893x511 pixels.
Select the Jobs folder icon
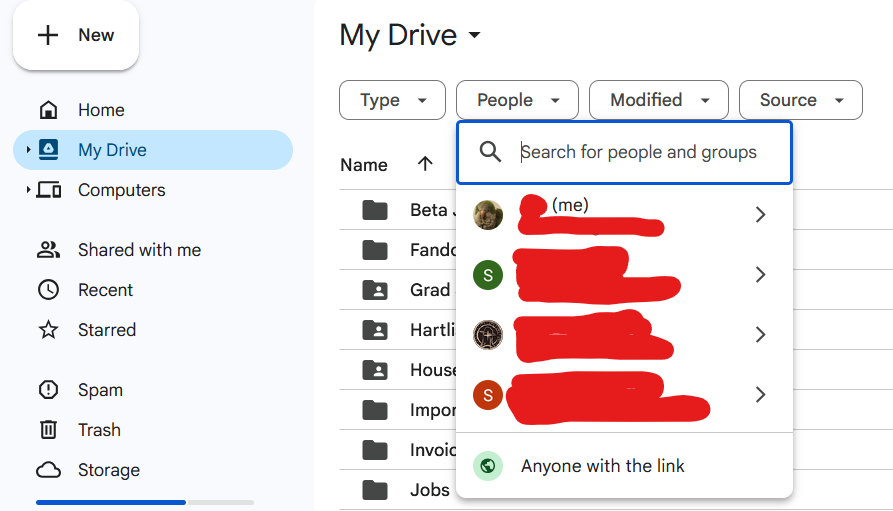(x=375, y=490)
